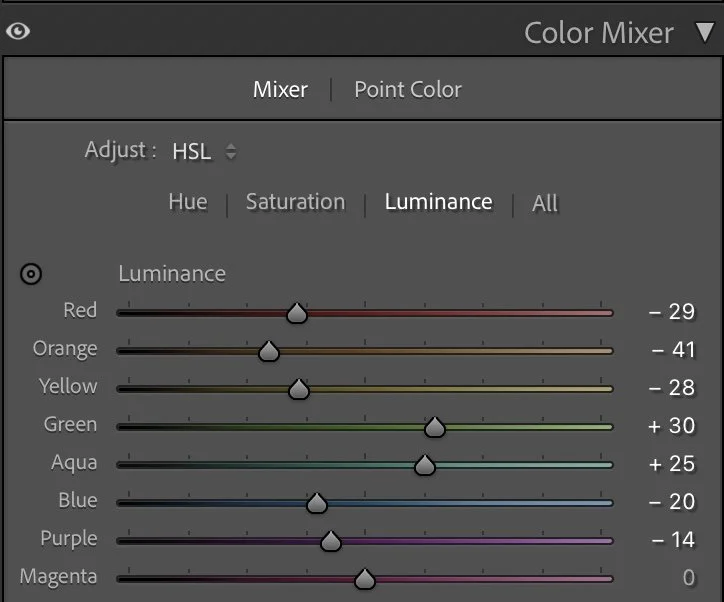This screenshot has height=602, width=724.
Task: Collapse the Color Mixer panel triangle
Action: [x=705, y=32]
